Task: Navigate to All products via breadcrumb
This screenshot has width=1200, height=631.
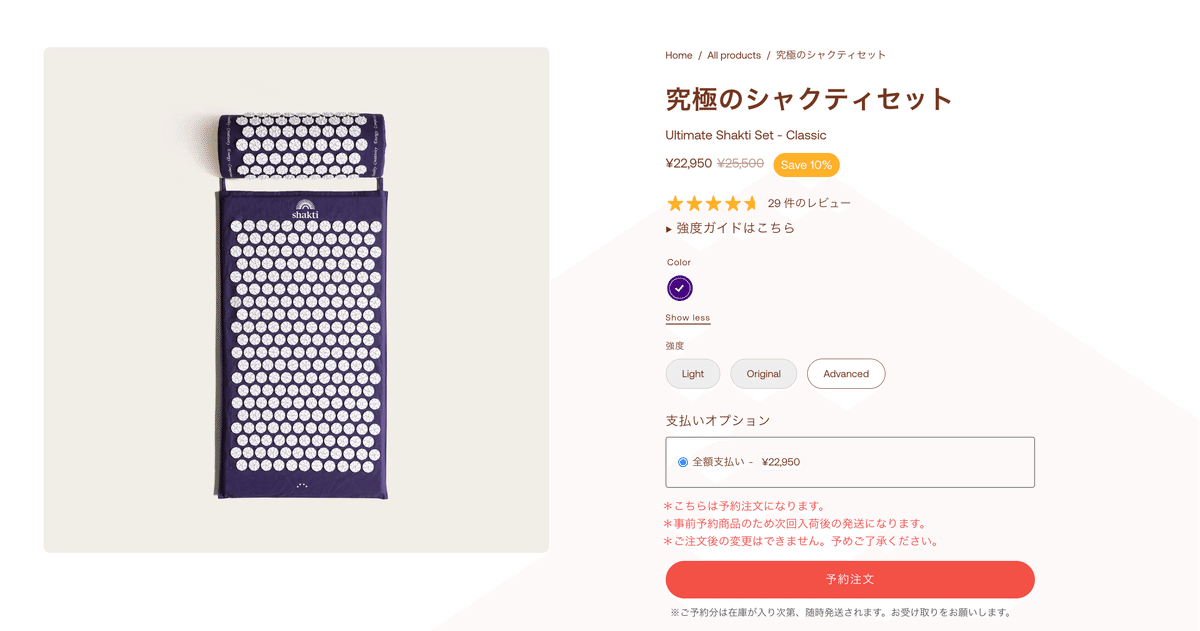Action: click(734, 55)
